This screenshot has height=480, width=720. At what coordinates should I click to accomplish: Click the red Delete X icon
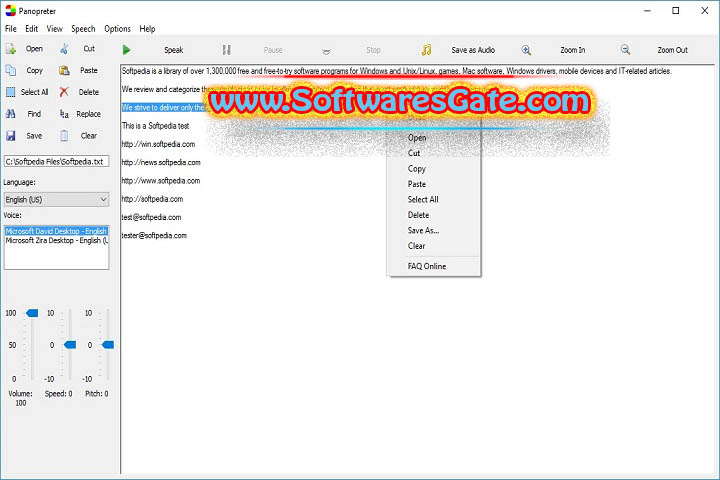[x=64, y=92]
